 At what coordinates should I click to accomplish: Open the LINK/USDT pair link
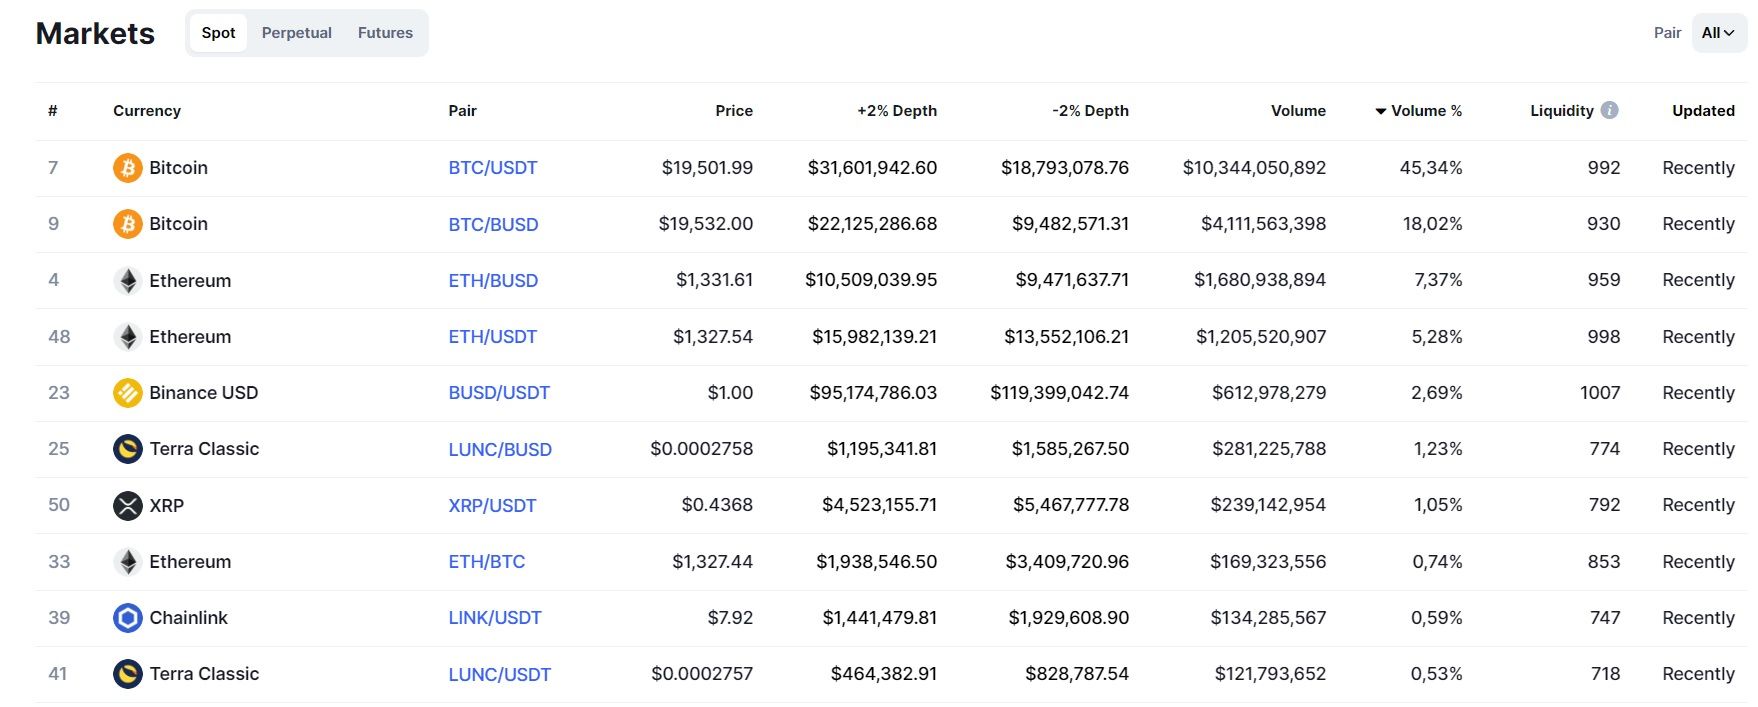point(495,618)
